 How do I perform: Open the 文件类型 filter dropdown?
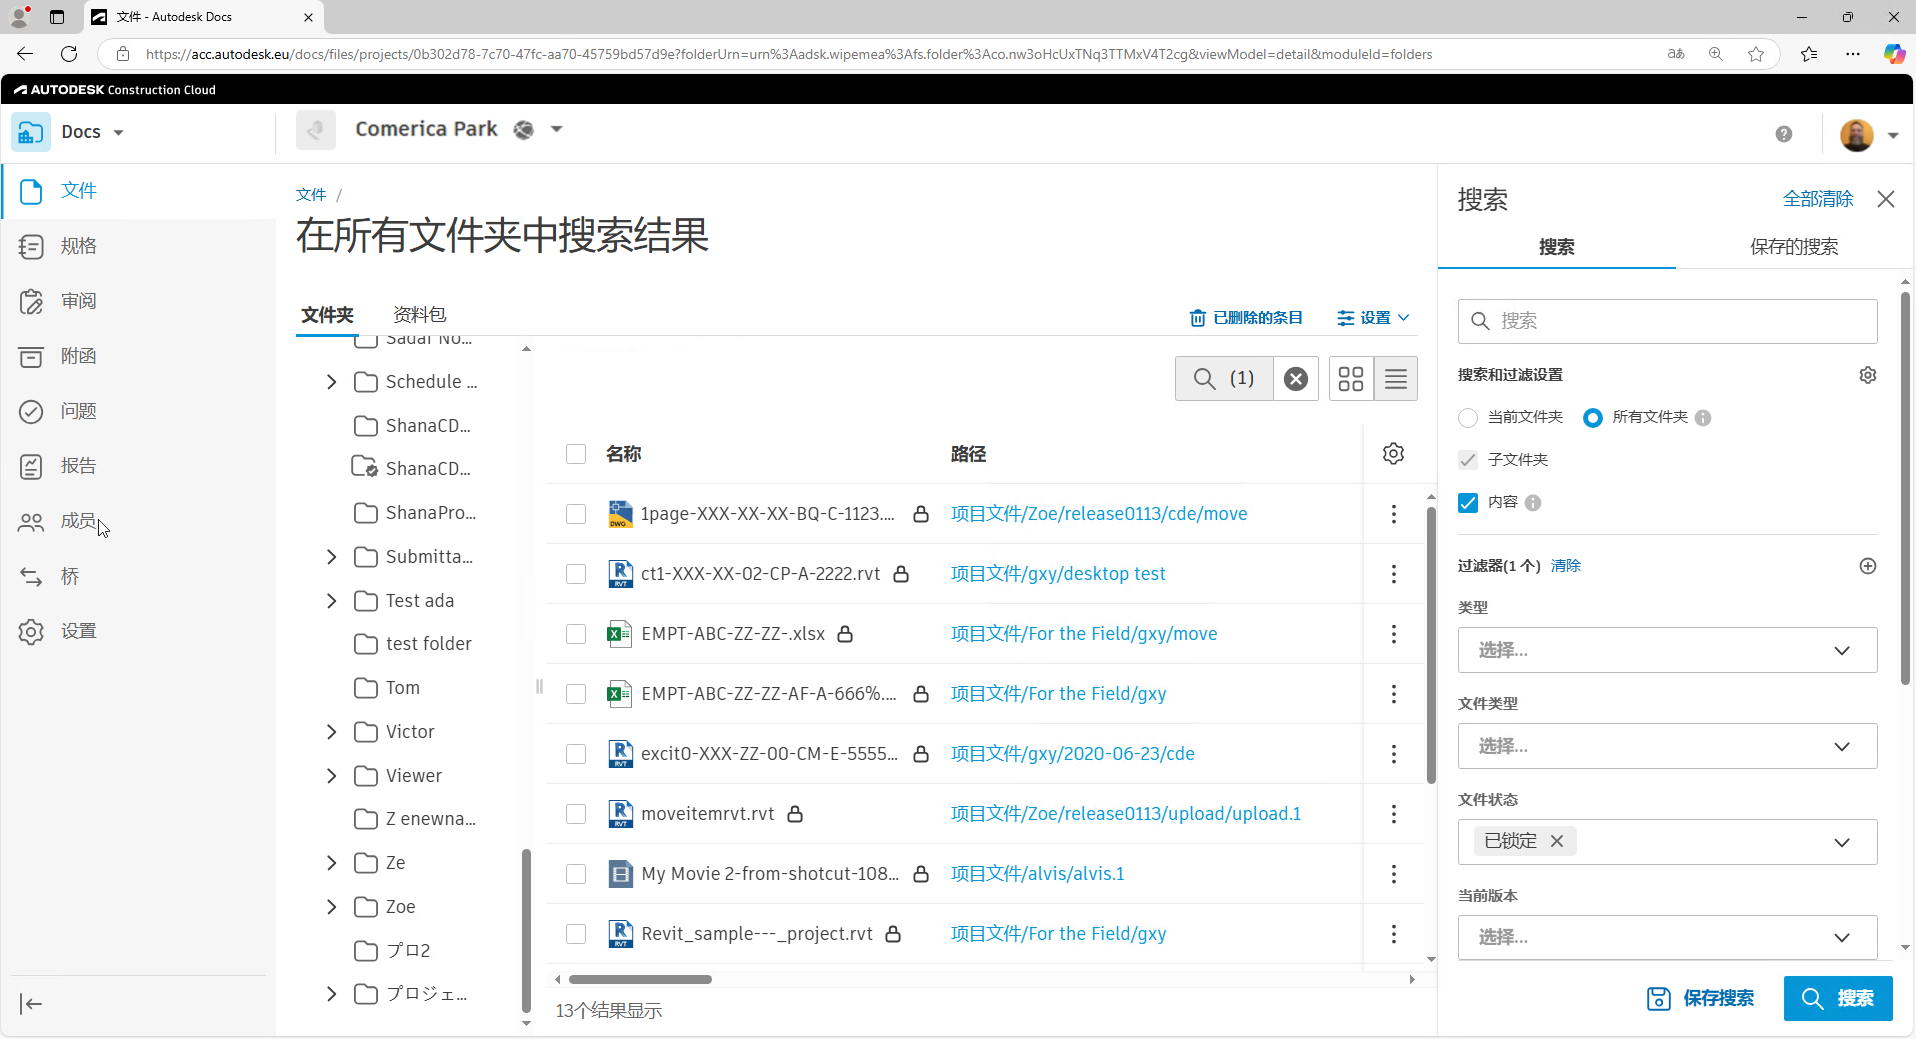coord(1667,747)
